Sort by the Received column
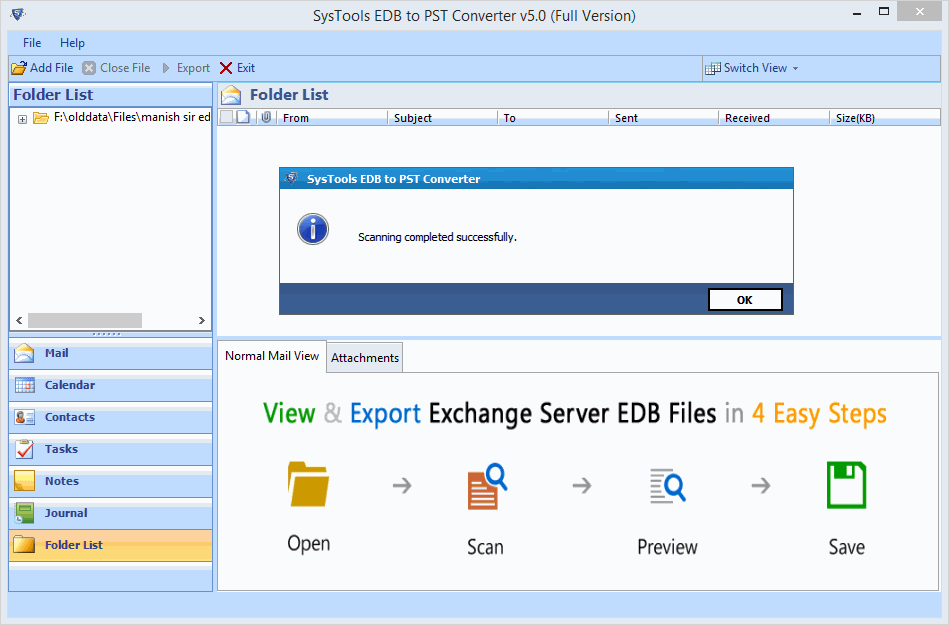 coord(774,118)
